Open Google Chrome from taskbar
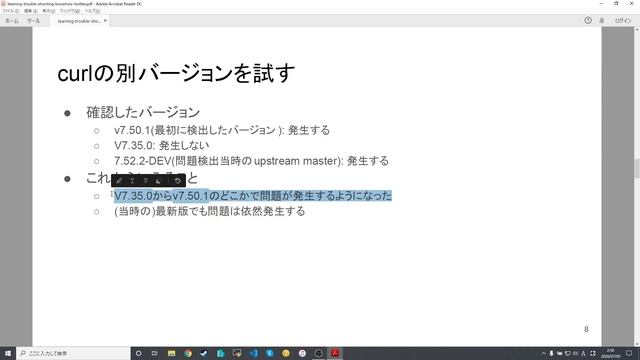This screenshot has height=360, width=640. (188, 353)
